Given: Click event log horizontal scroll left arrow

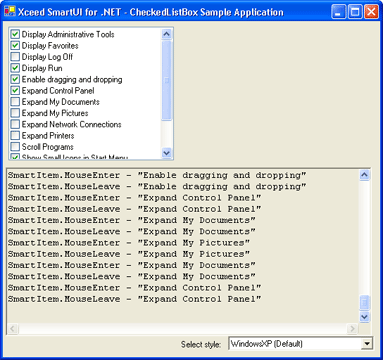Looking at the screenshot, I should pos(13,329).
